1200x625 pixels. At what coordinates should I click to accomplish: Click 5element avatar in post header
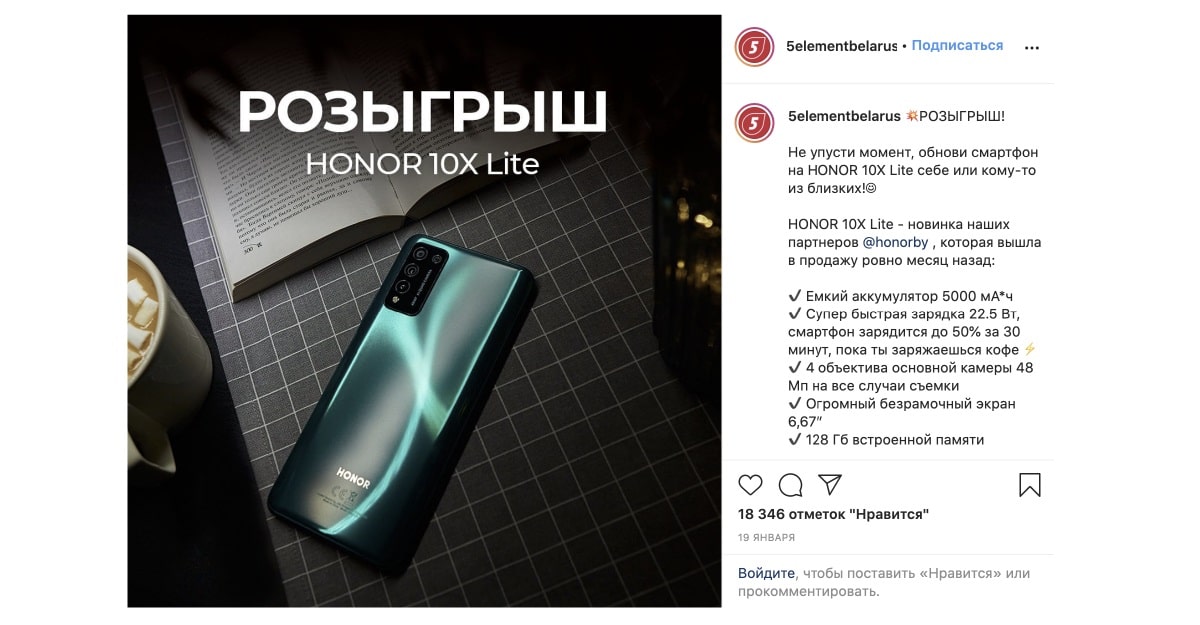tap(755, 46)
